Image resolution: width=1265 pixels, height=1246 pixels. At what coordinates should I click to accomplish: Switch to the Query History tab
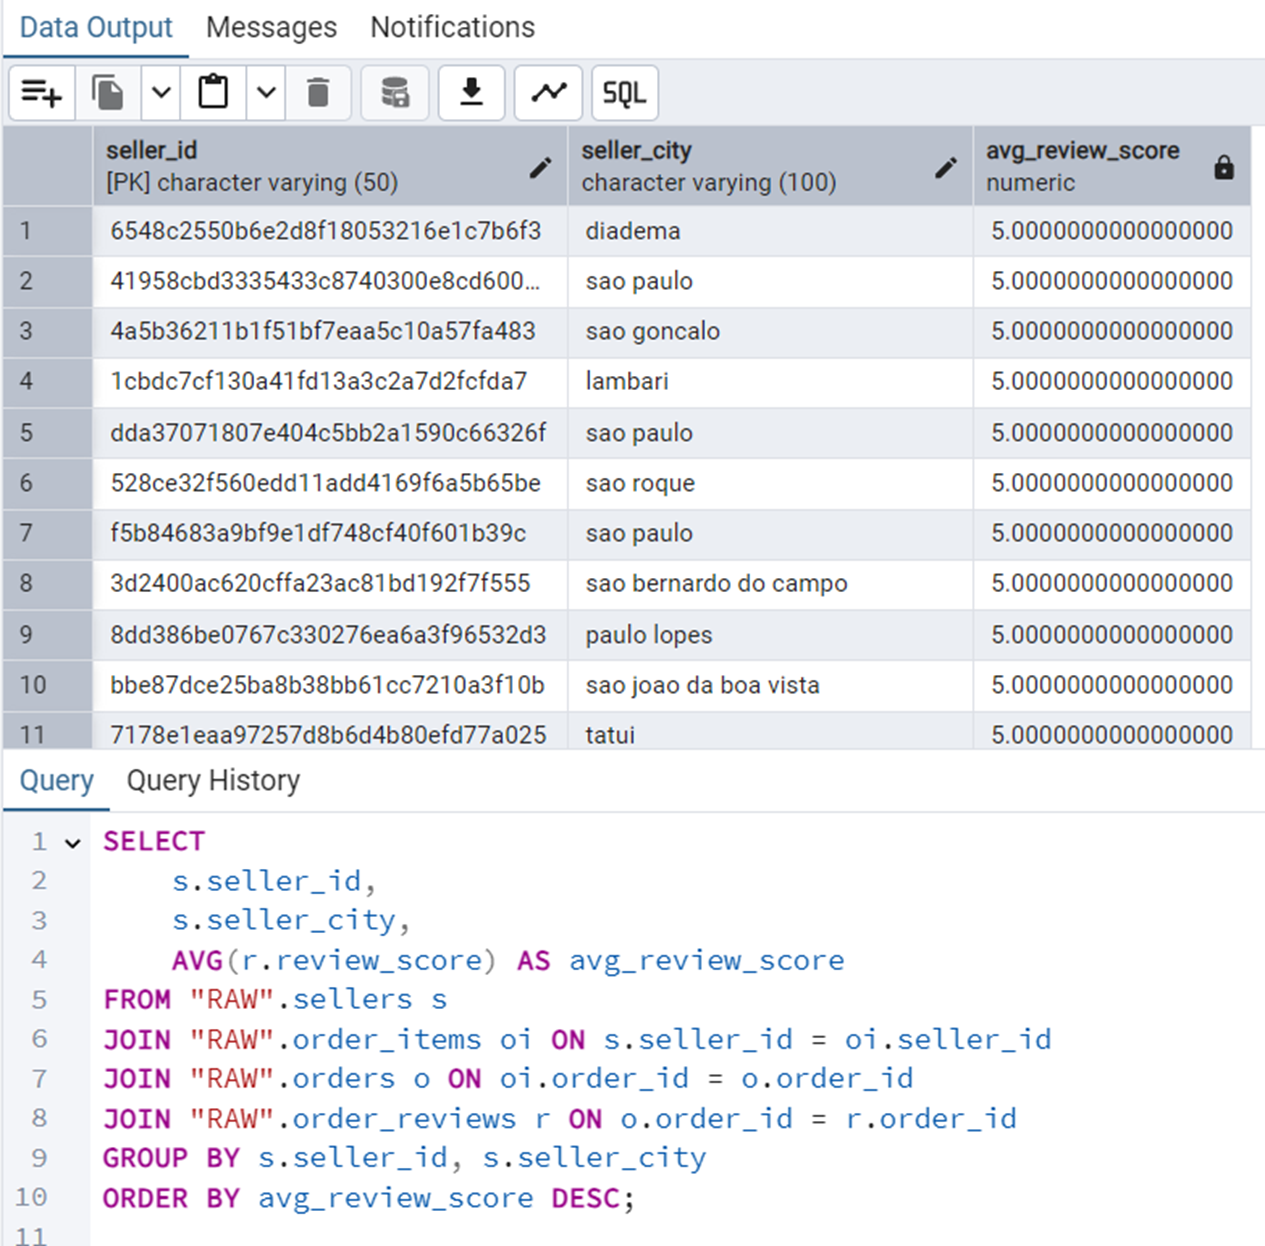213,780
